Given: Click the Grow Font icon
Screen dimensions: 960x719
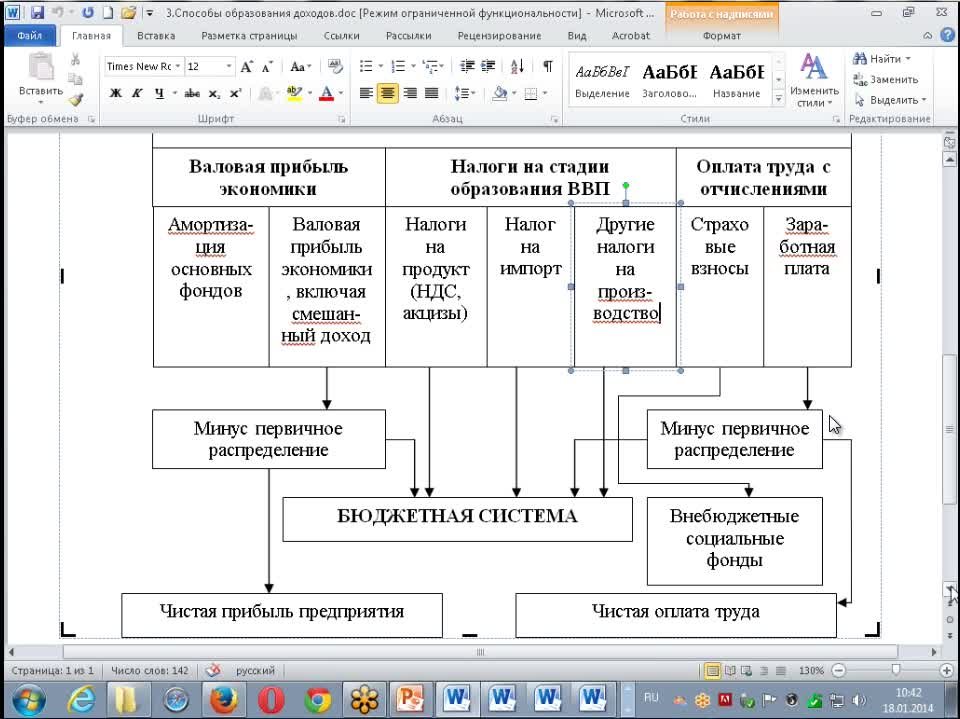Looking at the screenshot, I should tap(246, 67).
